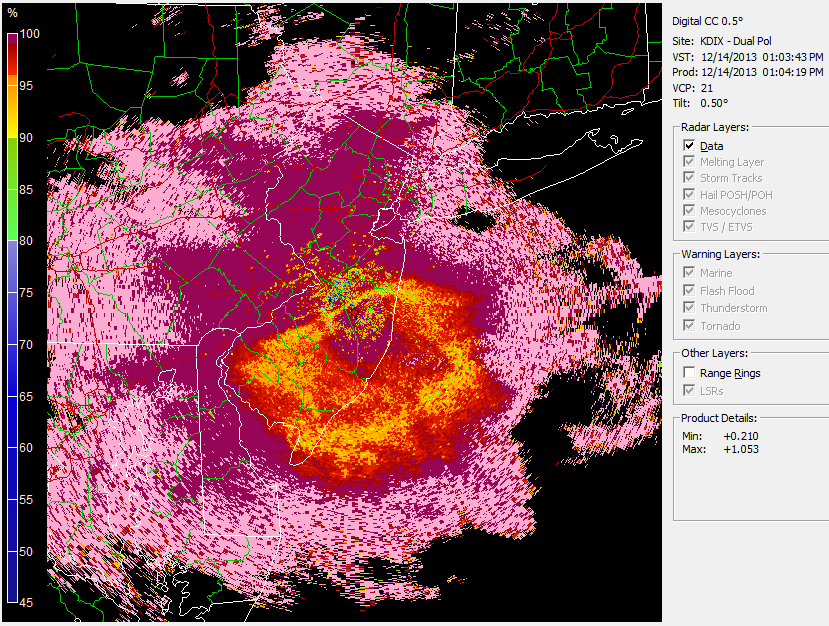Toggle the Tornado warning checkbox

689,325
